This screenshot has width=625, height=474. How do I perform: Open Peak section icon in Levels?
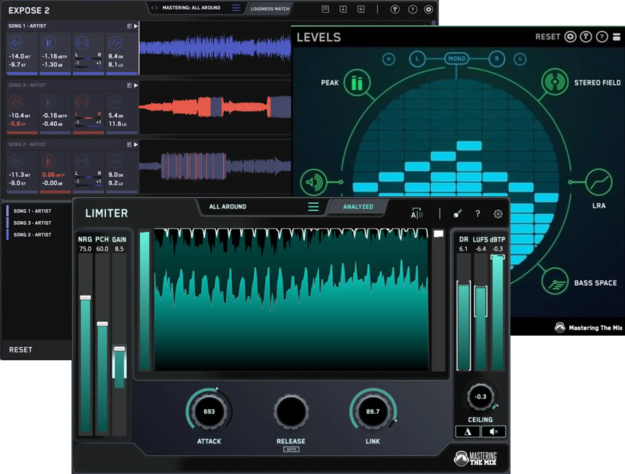pos(357,83)
